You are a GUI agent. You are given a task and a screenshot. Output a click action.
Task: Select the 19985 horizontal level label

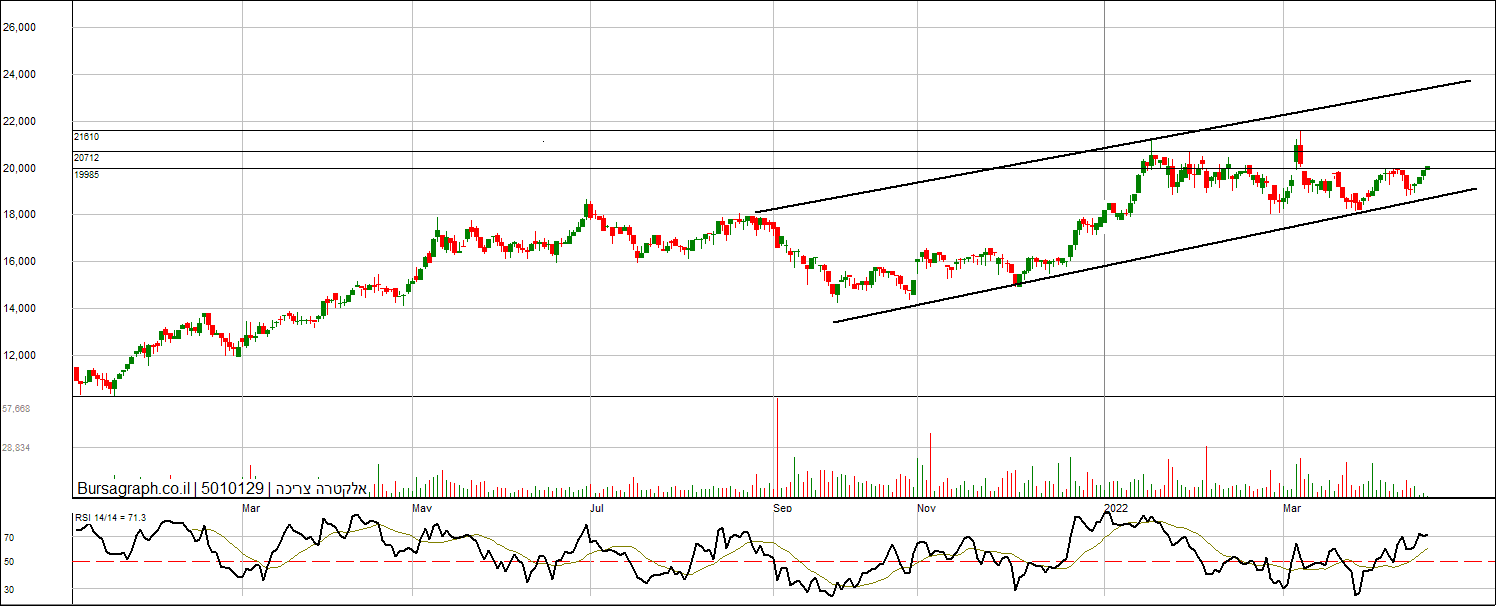pyautogui.click(x=87, y=175)
